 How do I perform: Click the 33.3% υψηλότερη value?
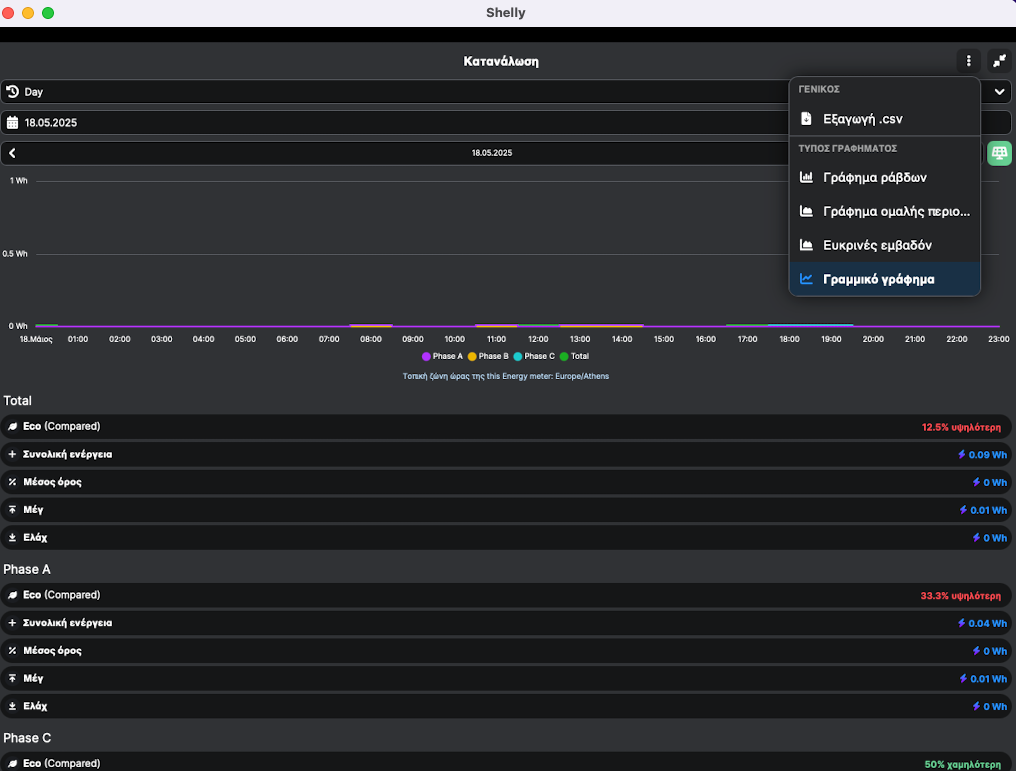(x=960, y=595)
